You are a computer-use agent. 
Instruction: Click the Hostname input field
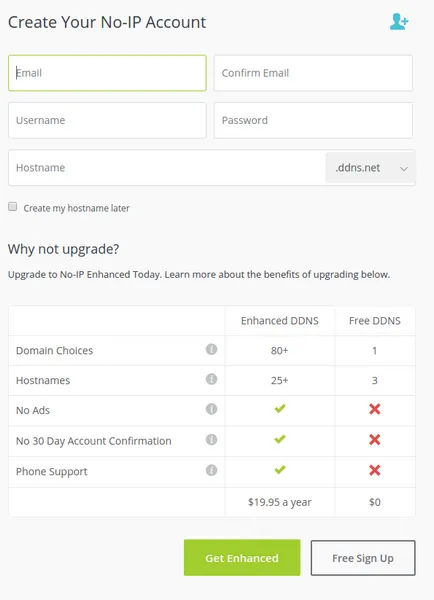point(167,168)
